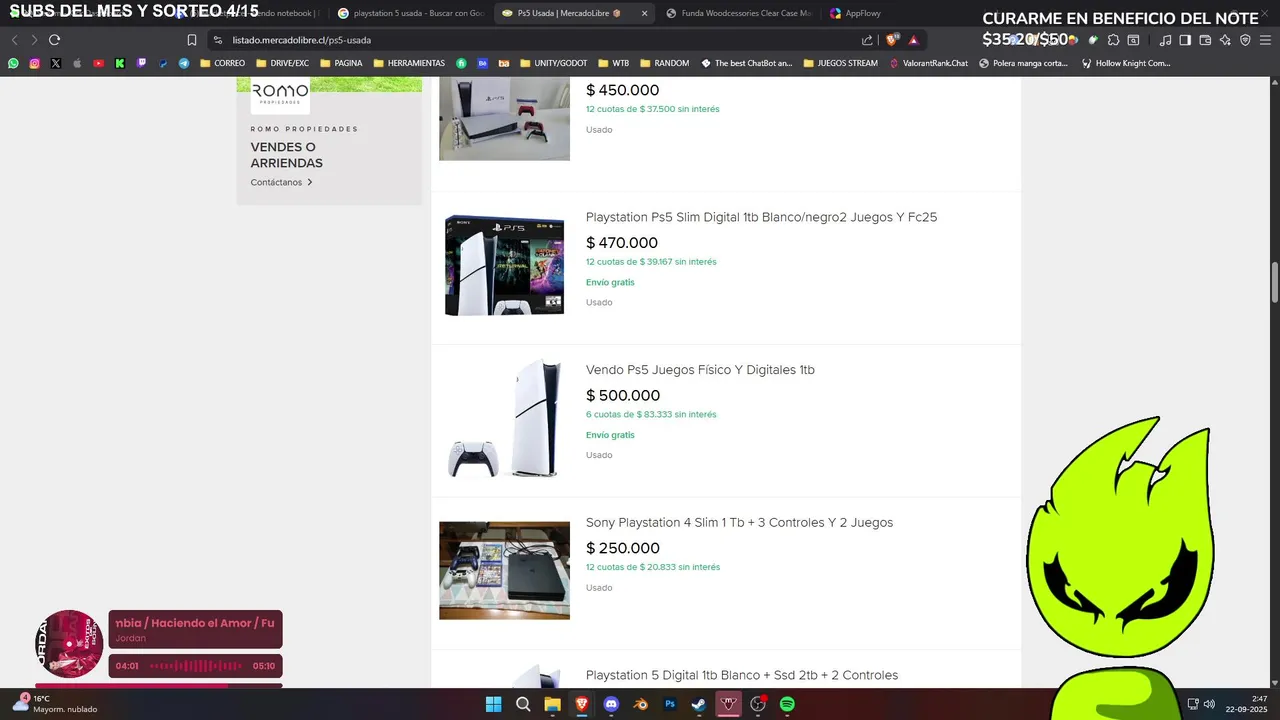Toggle the browser sidebar panel icon
The height and width of the screenshot is (720, 1280).
[x=1185, y=40]
